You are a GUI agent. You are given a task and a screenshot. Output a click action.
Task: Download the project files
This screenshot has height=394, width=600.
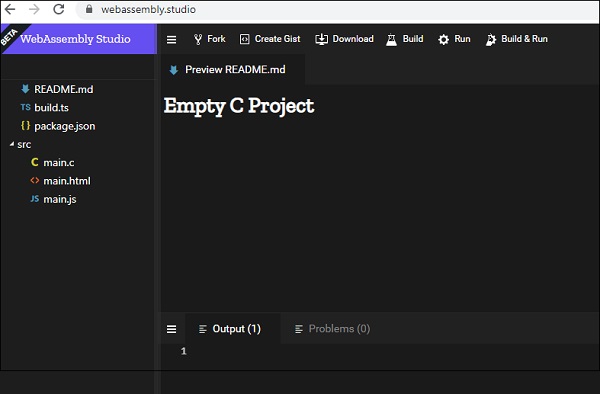coord(344,39)
